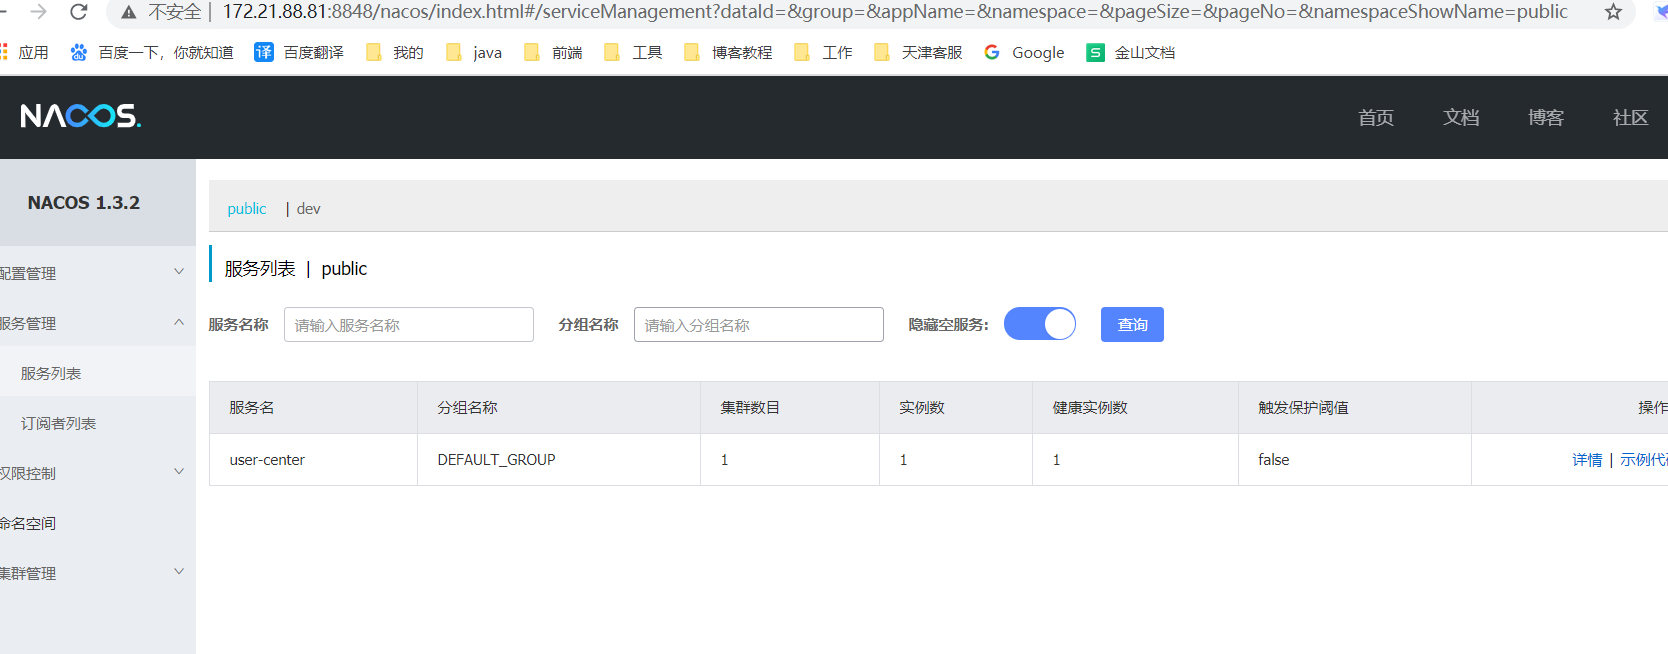The image size is (1668, 654).
Task: Open 社区 in top navigation
Action: (x=1631, y=117)
